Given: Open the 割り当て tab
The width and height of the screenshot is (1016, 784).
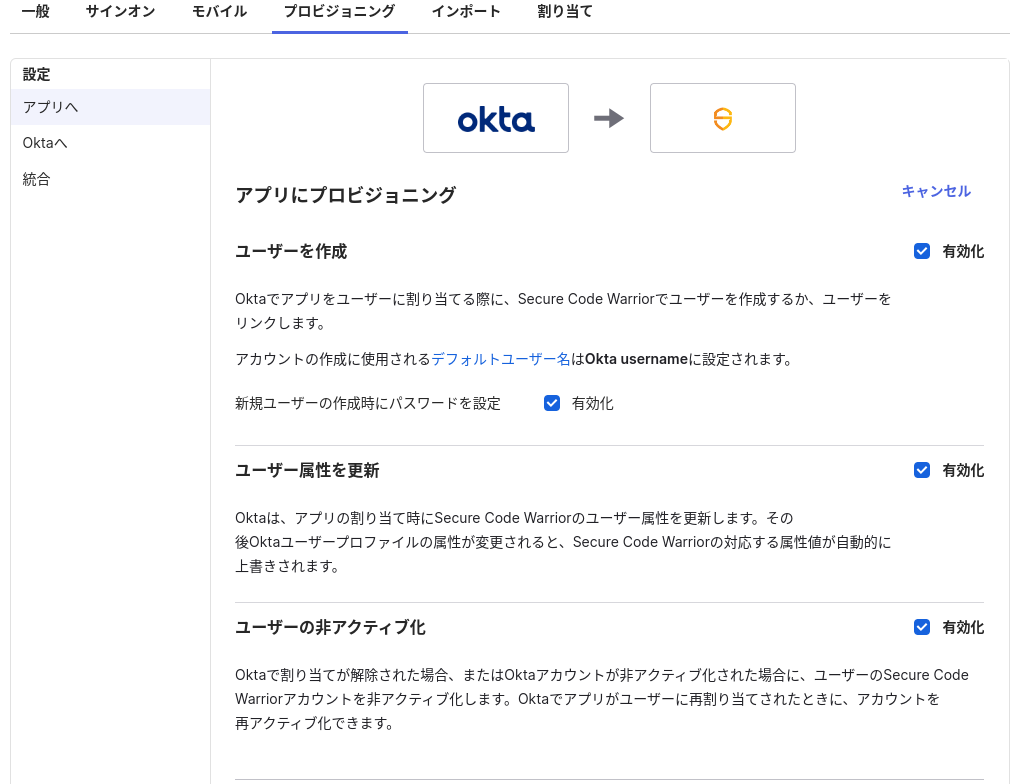Looking at the screenshot, I should pos(565,12).
